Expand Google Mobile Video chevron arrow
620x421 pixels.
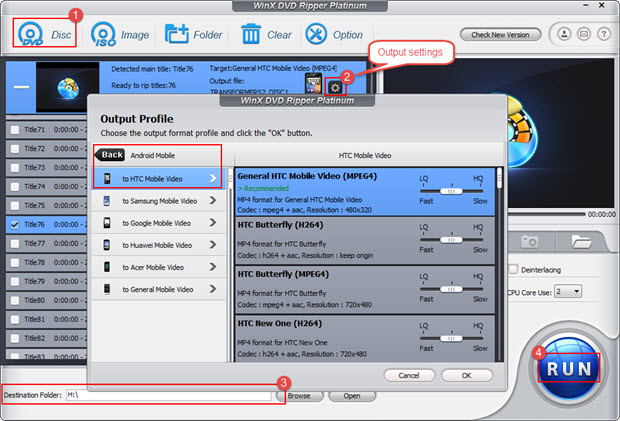[213, 223]
